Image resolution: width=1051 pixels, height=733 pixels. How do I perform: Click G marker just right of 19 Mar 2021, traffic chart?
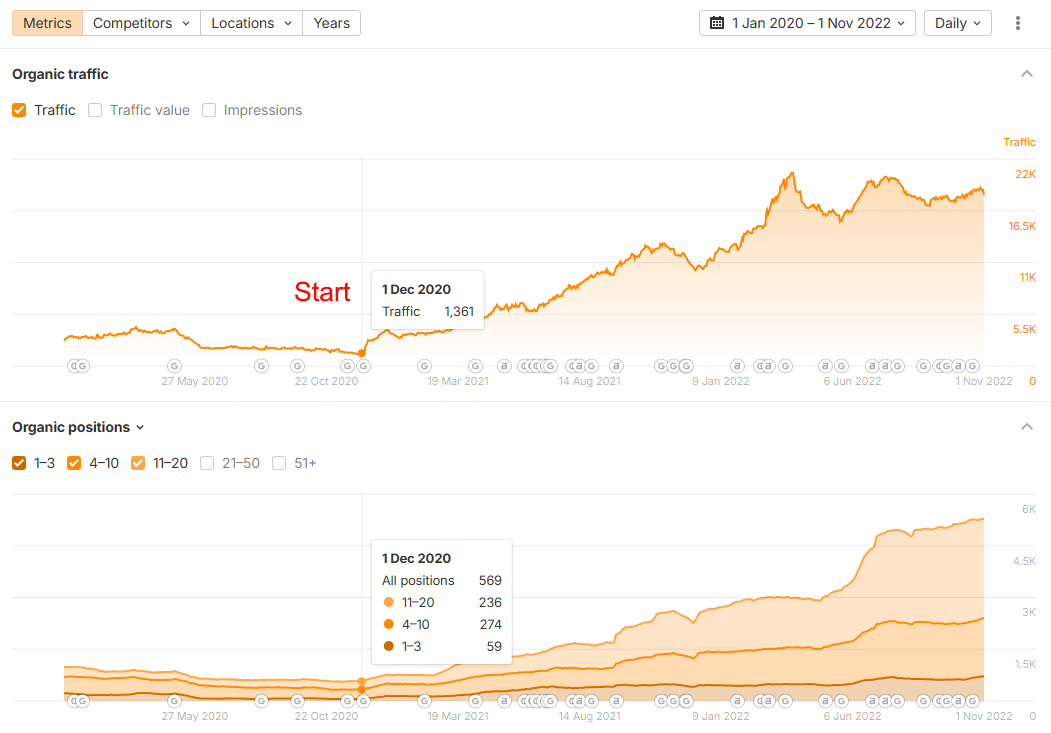[x=475, y=366]
